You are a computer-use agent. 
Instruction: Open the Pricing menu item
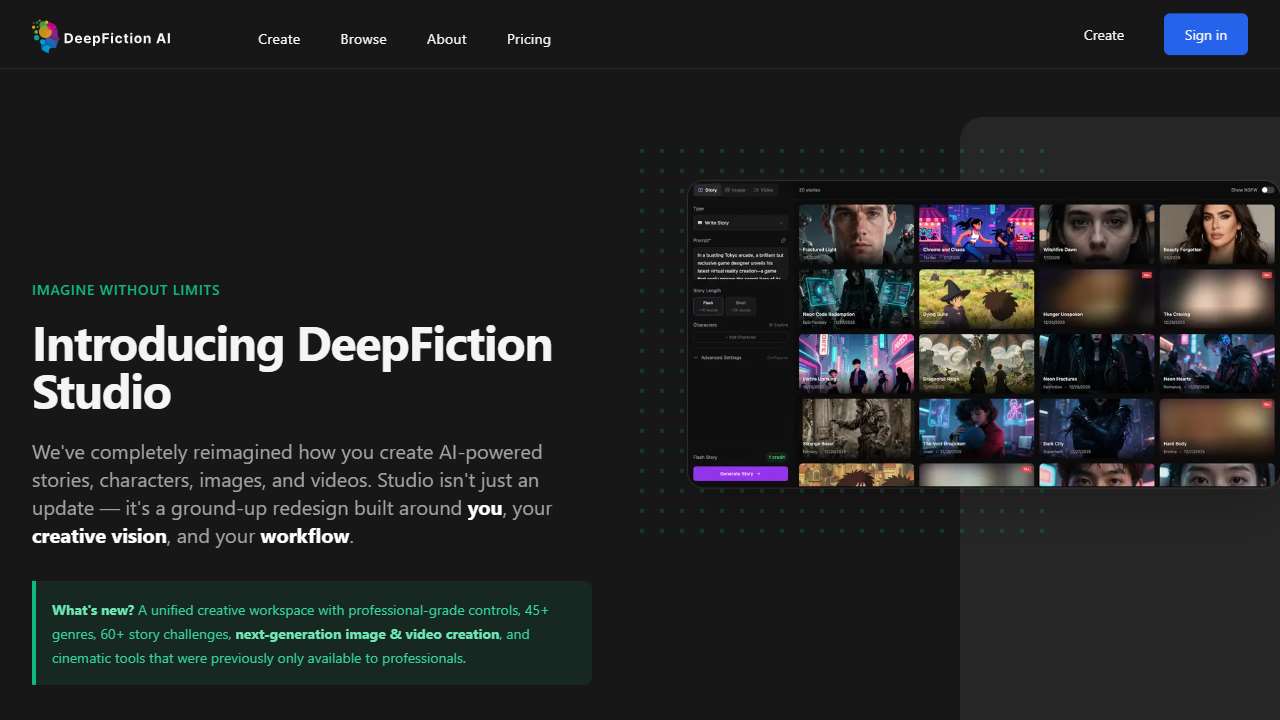point(528,39)
